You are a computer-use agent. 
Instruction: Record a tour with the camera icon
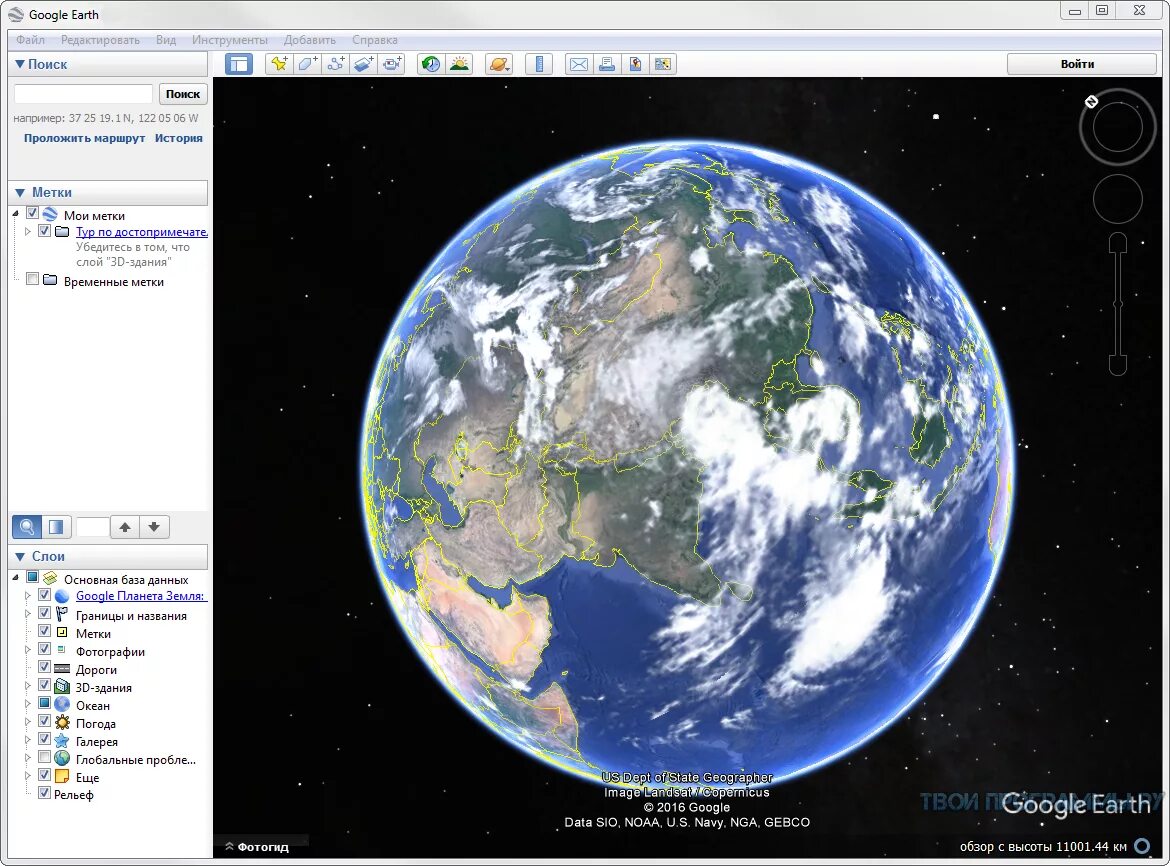[392, 64]
